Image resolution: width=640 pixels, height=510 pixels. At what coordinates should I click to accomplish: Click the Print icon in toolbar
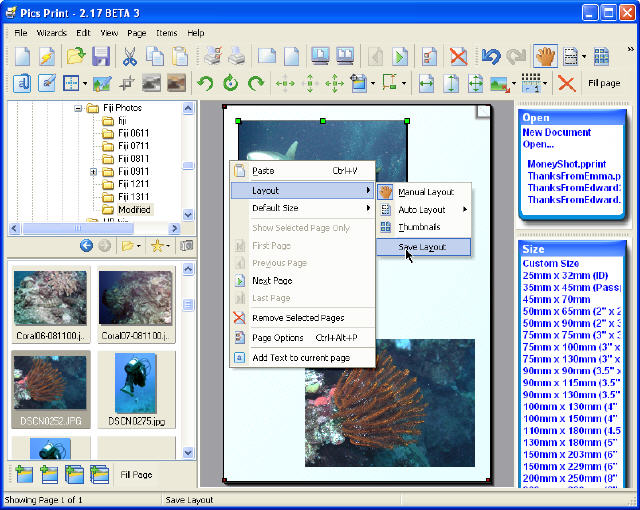[236, 57]
